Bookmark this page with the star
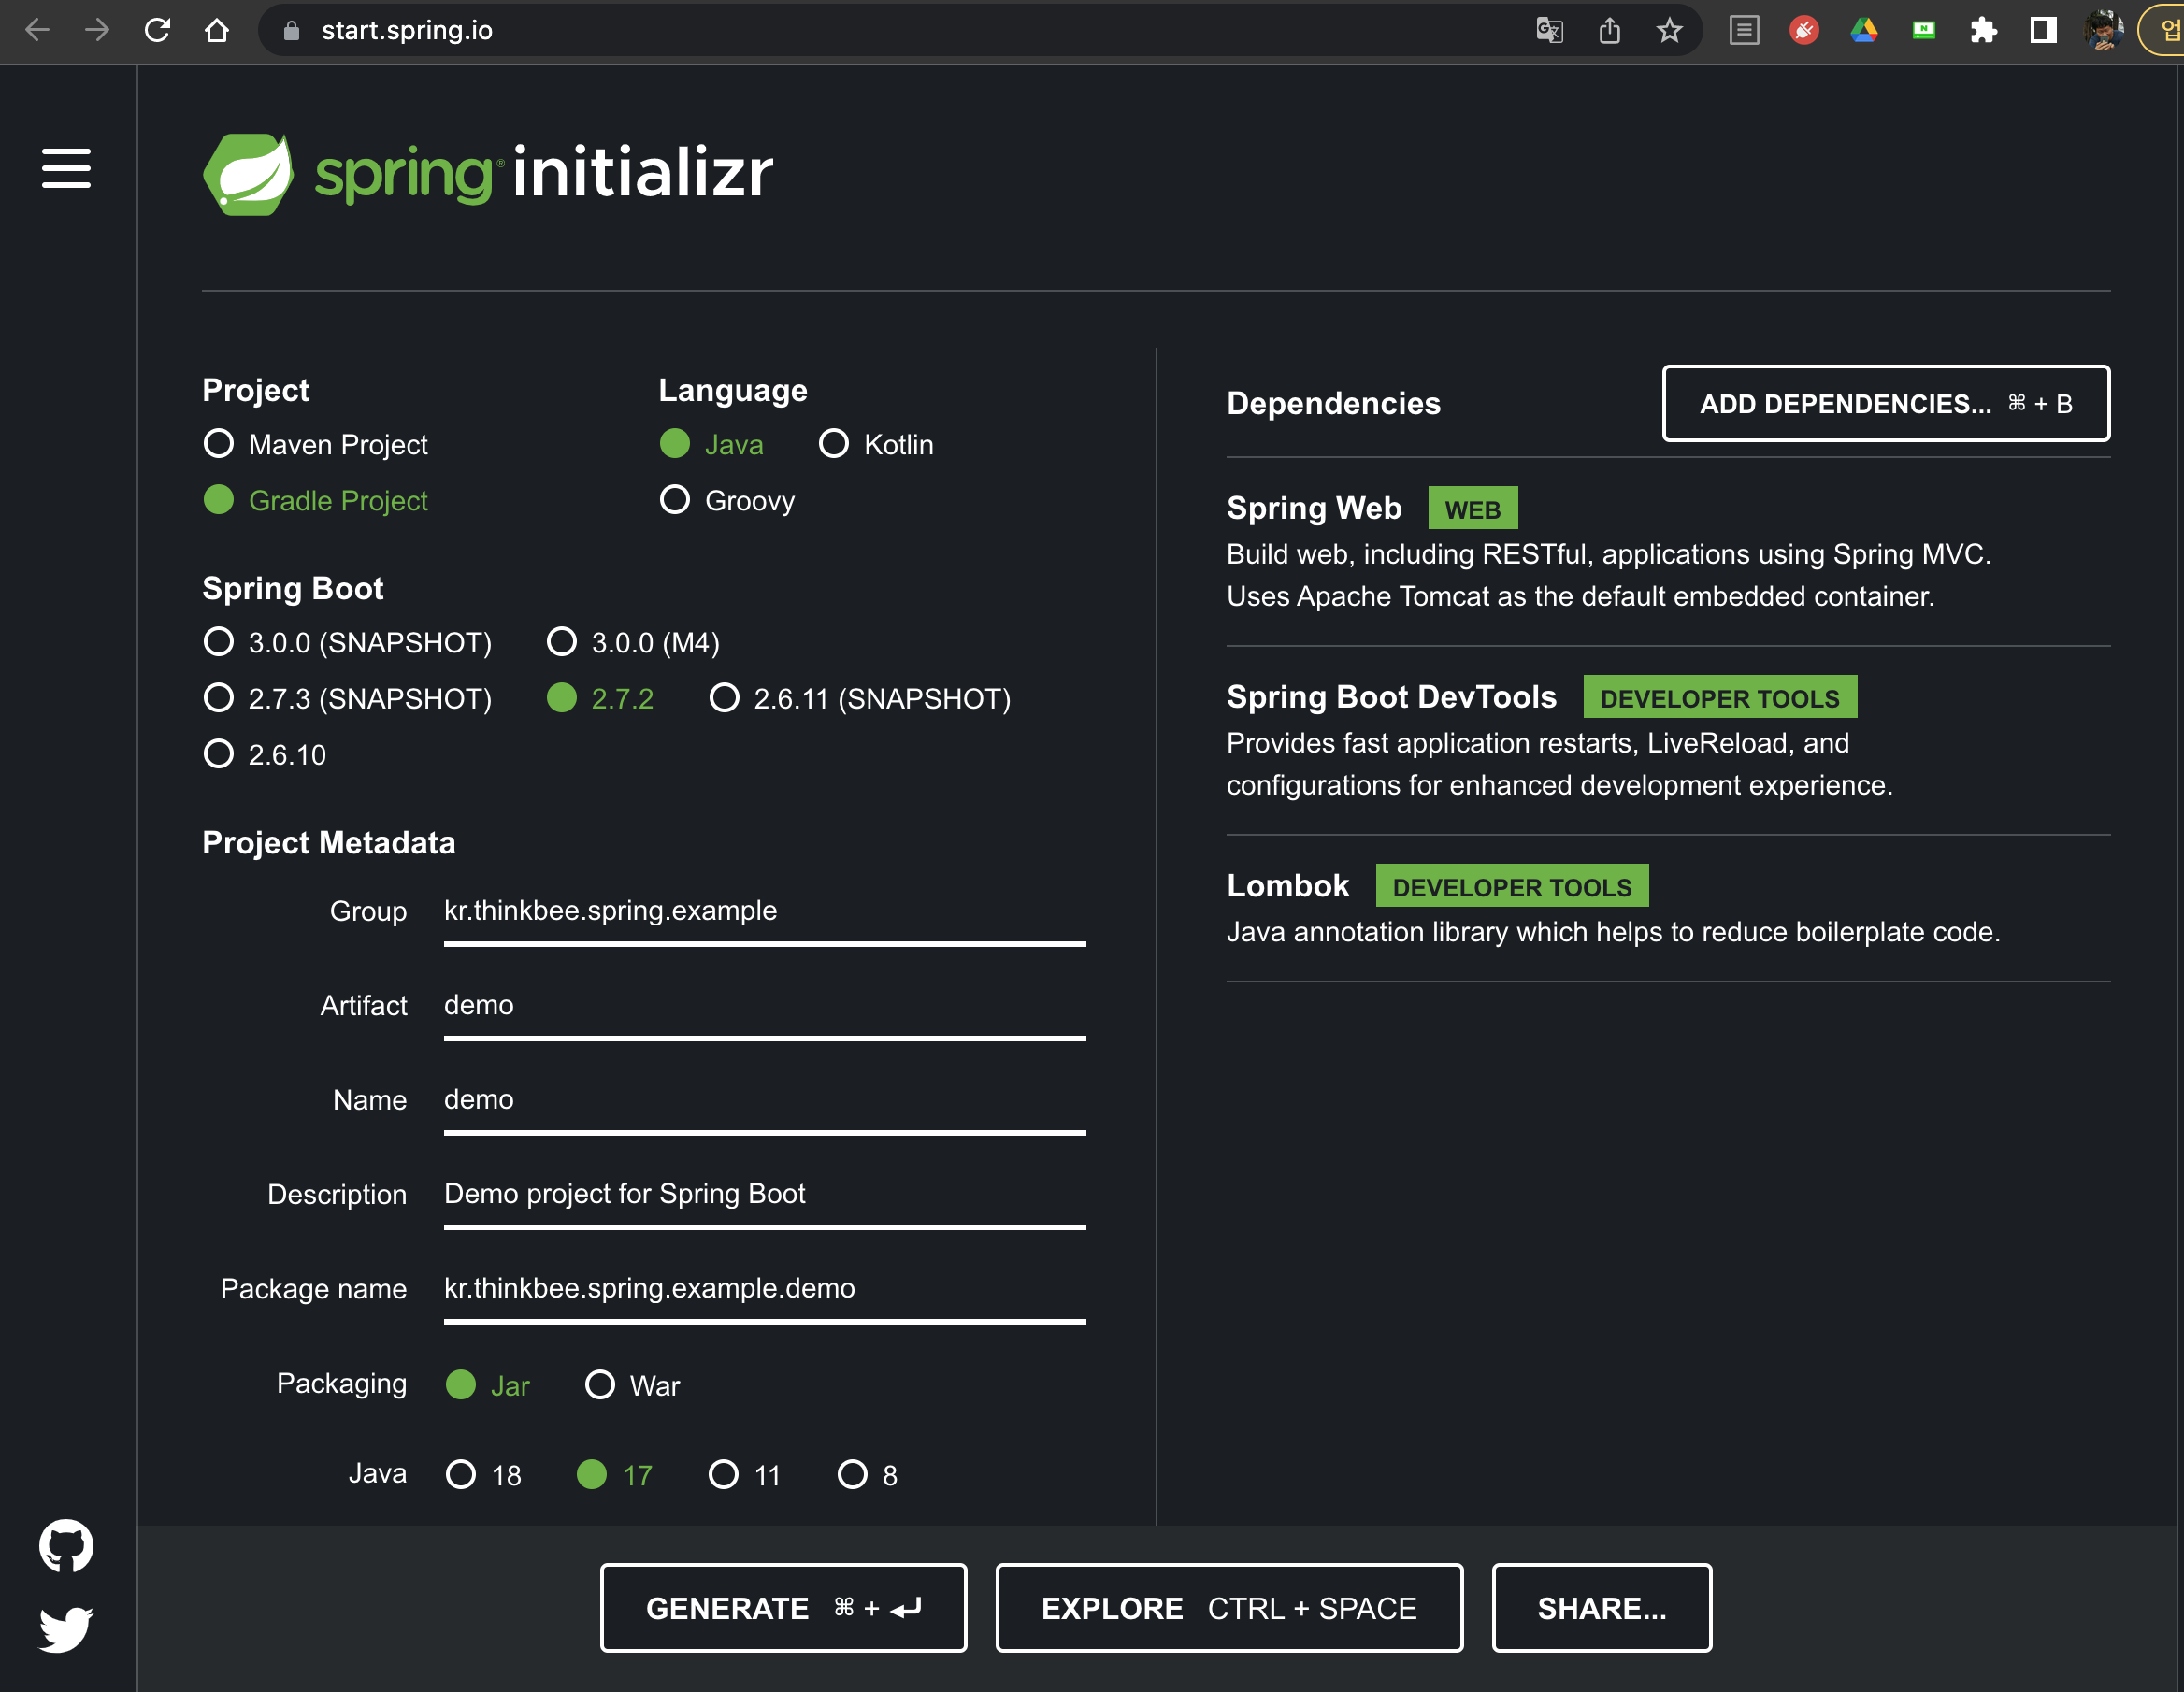 coord(1669,31)
